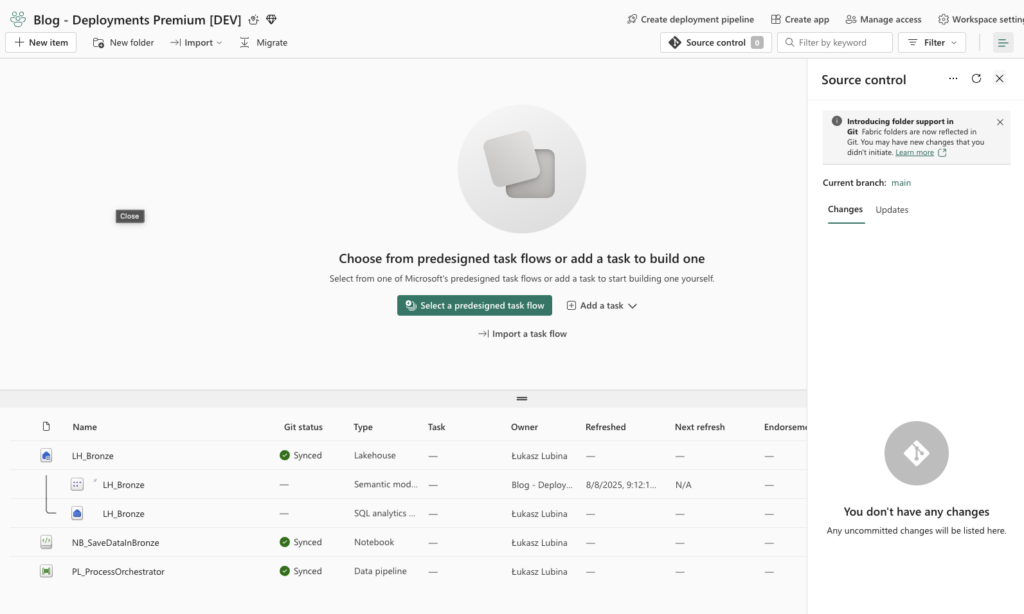Click the New item button
The height and width of the screenshot is (614, 1024).
click(41, 43)
